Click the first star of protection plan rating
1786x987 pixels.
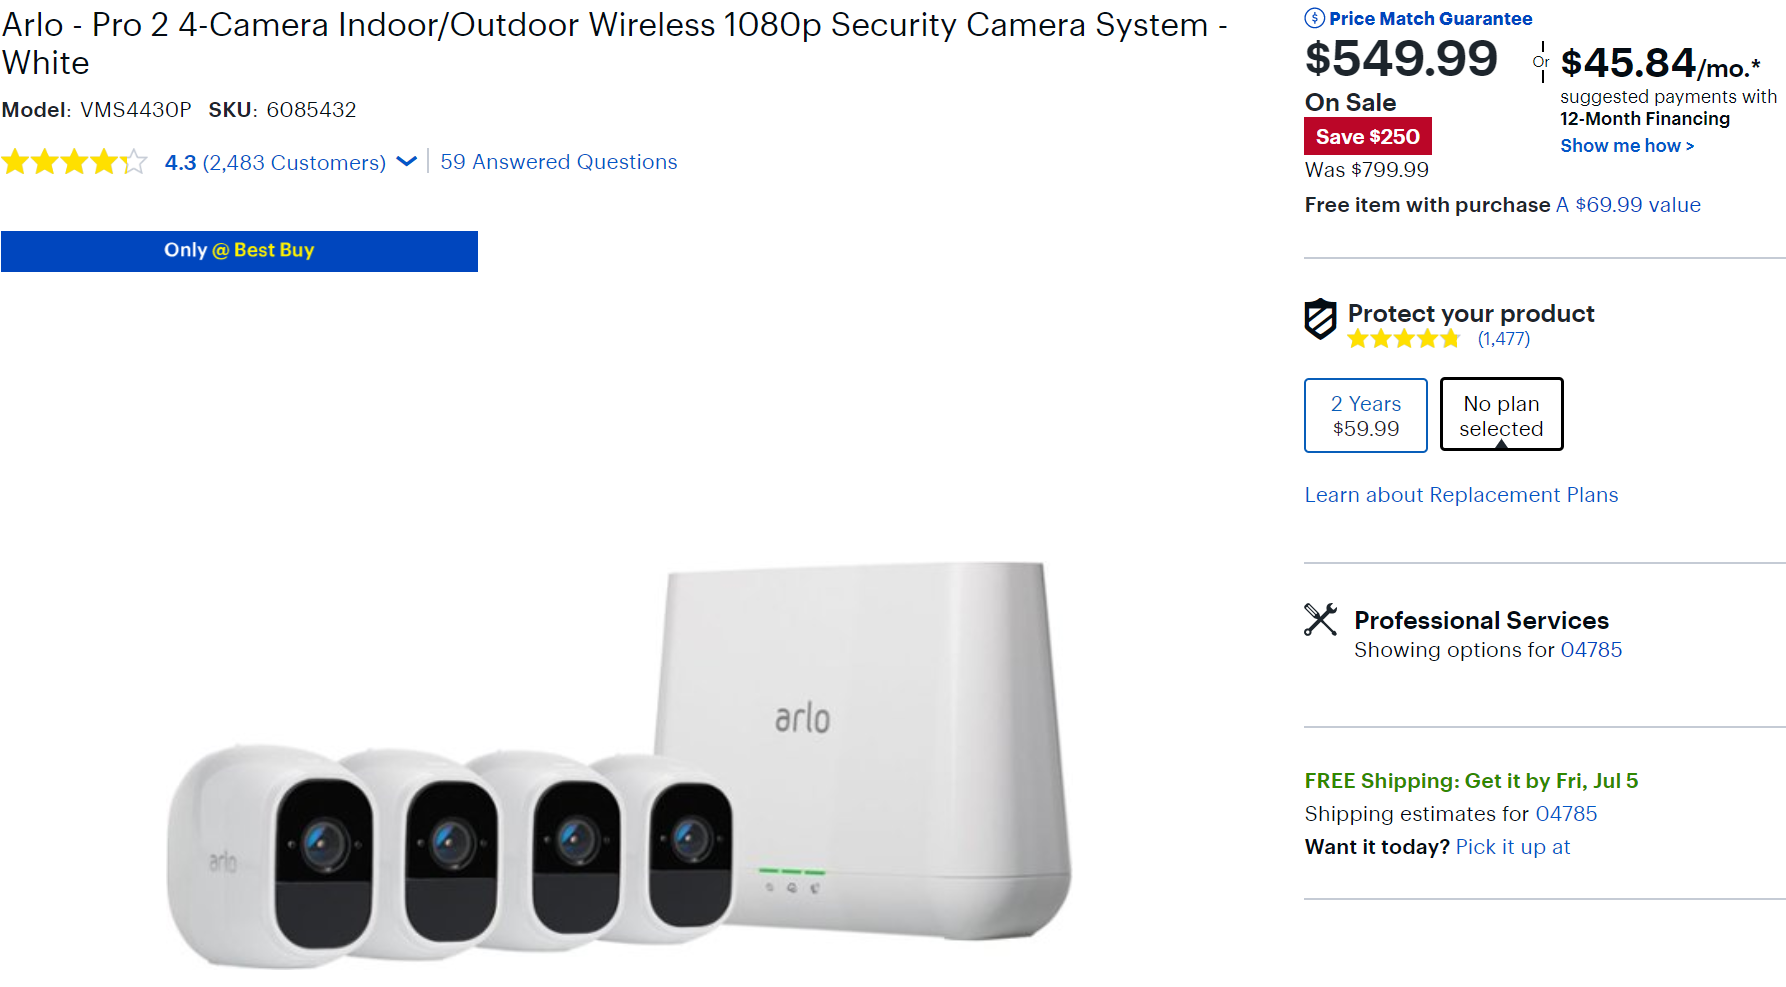pyautogui.click(x=1359, y=338)
